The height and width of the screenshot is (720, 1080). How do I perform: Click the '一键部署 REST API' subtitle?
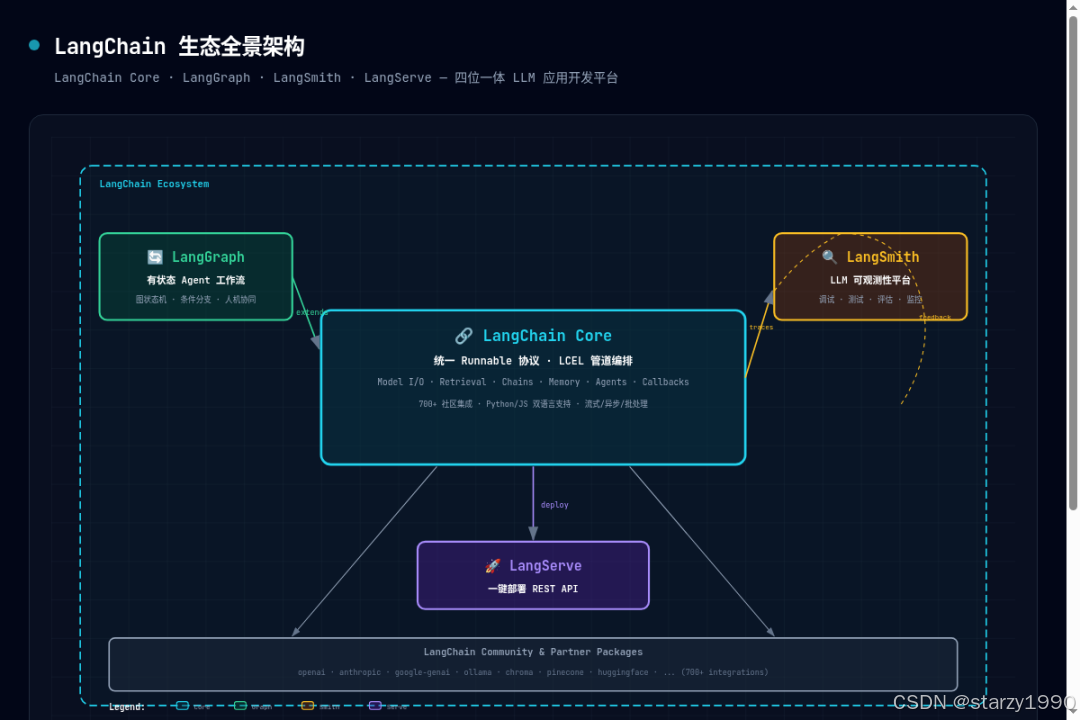(x=533, y=588)
